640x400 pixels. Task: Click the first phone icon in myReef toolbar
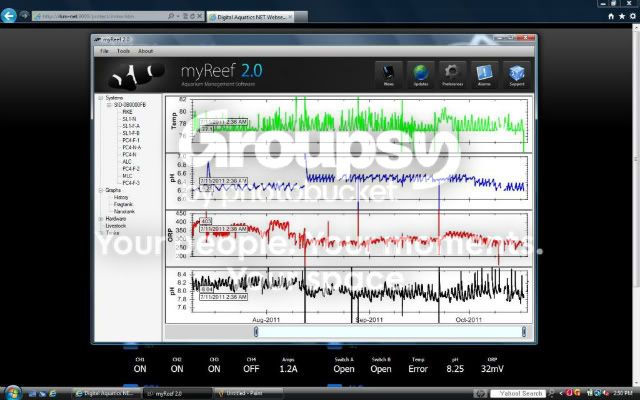(389, 74)
